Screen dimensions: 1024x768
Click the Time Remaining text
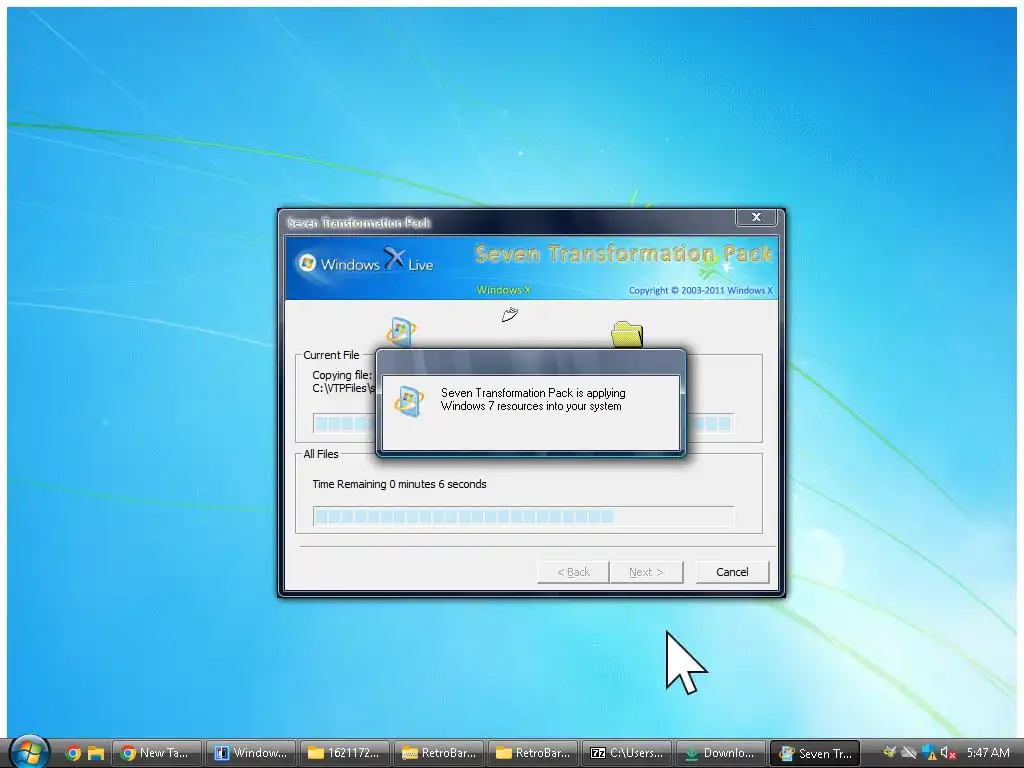click(399, 484)
